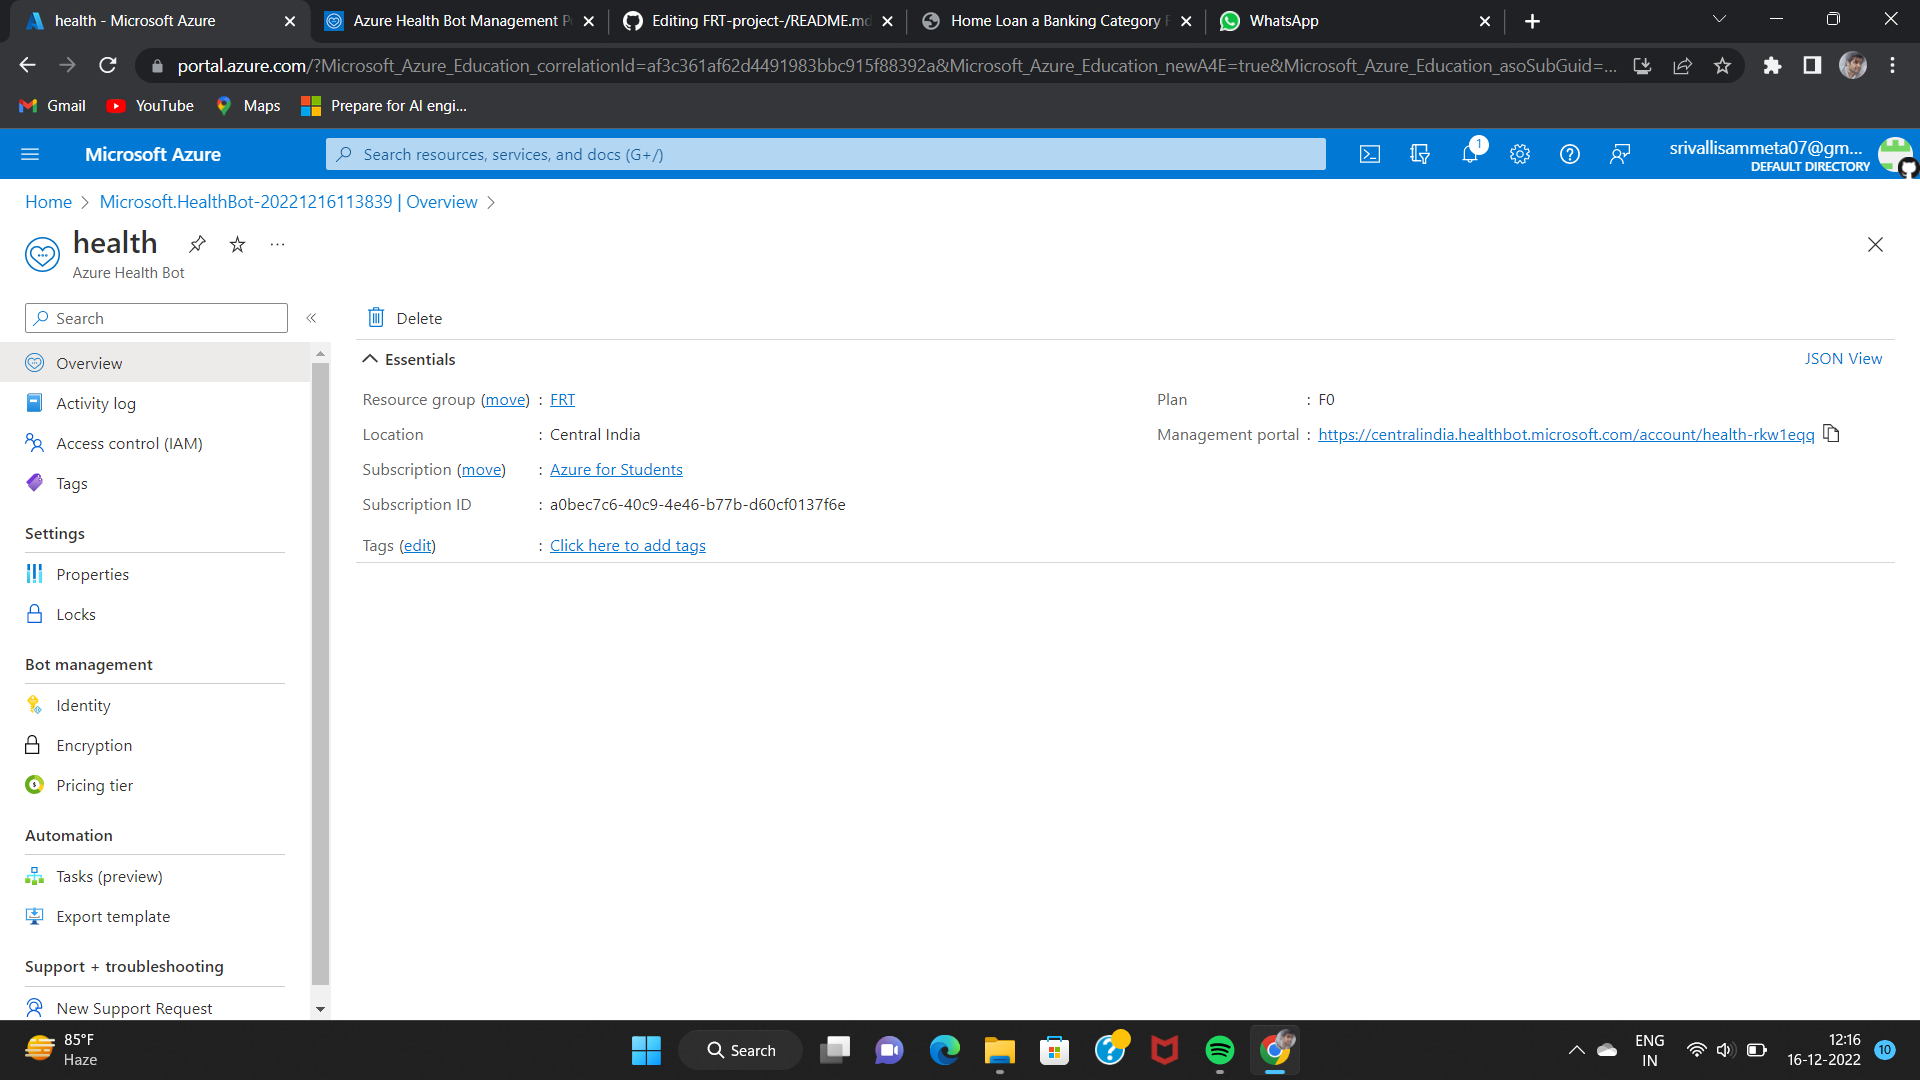Viewport: 1920px width, 1080px height.
Task: Open the Help pane via question mark icon
Action: tap(1569, 154)
